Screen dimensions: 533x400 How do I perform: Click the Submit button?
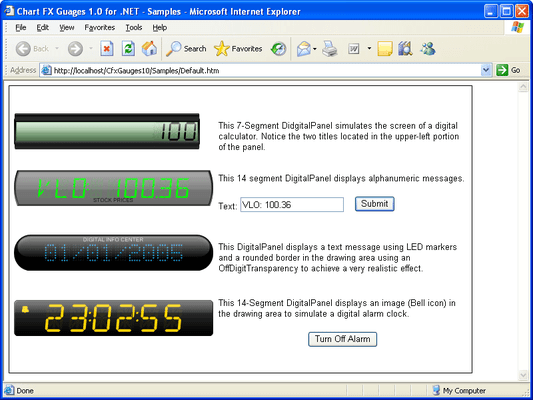click(375, 204)
